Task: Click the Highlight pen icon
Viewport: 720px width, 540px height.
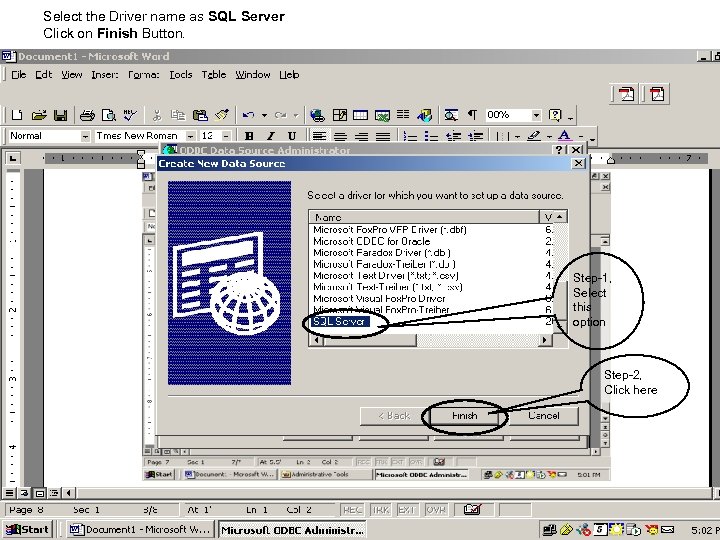Action: 534,136
